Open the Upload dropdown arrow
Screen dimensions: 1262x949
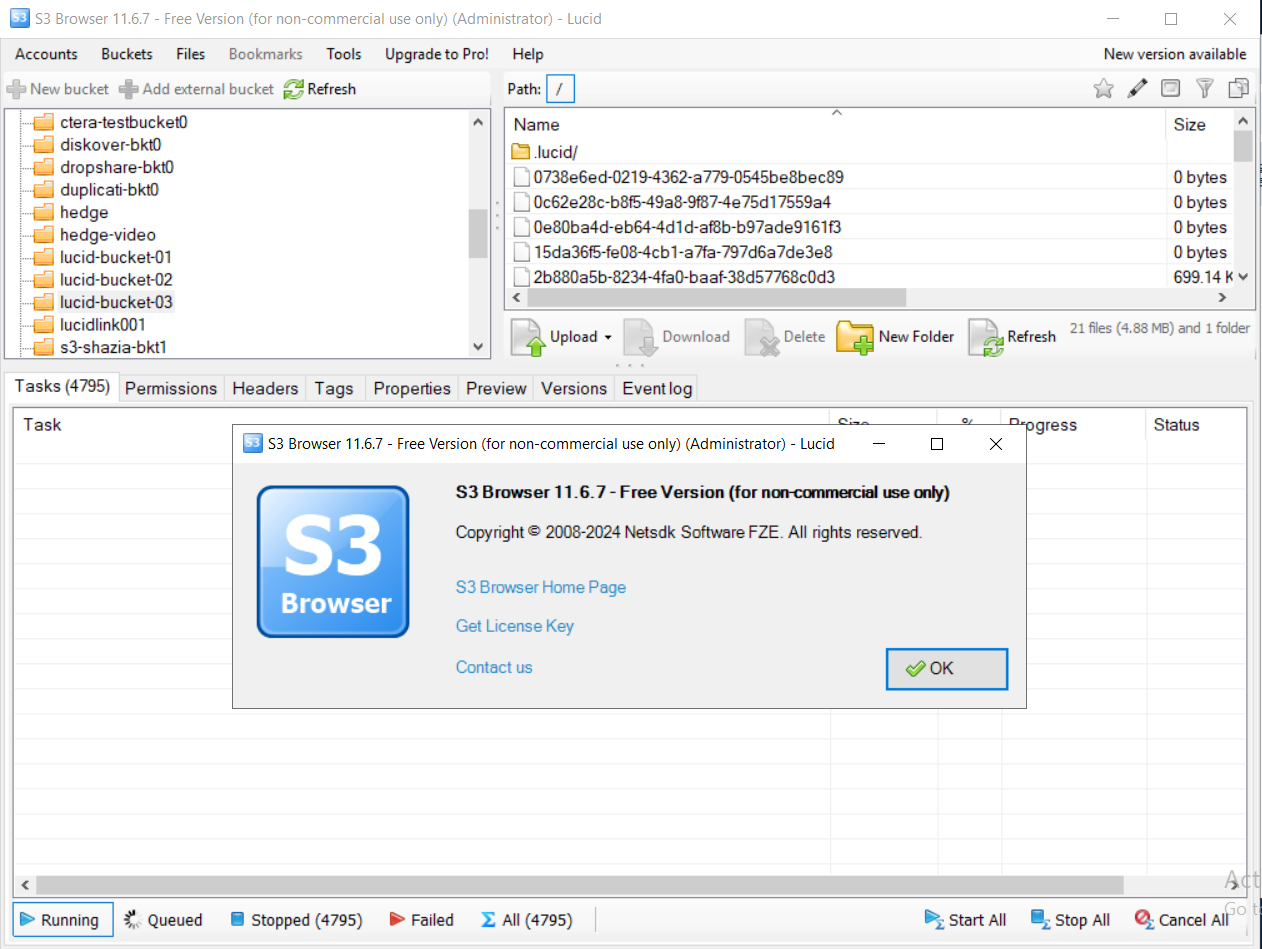(x=607, y=337)
